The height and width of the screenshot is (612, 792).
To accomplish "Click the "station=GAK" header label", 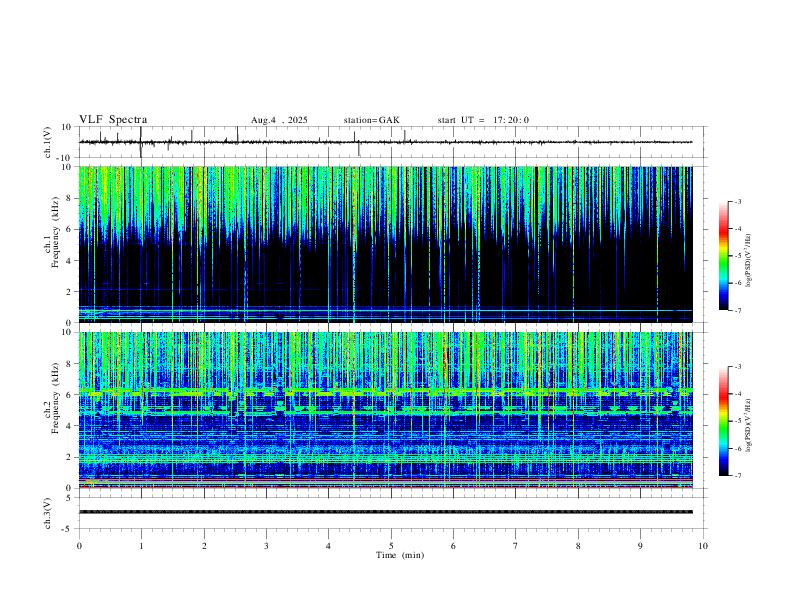I will (371, 120).
